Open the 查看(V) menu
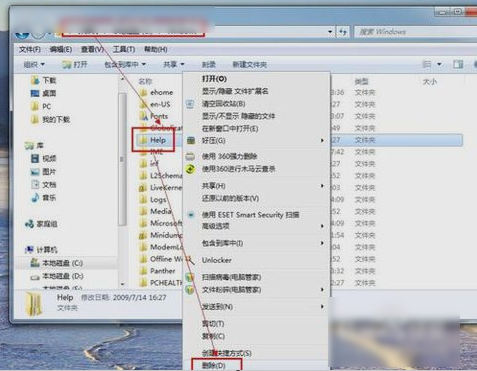The height and width of the screenshot is (371, 477). point(92,50)
